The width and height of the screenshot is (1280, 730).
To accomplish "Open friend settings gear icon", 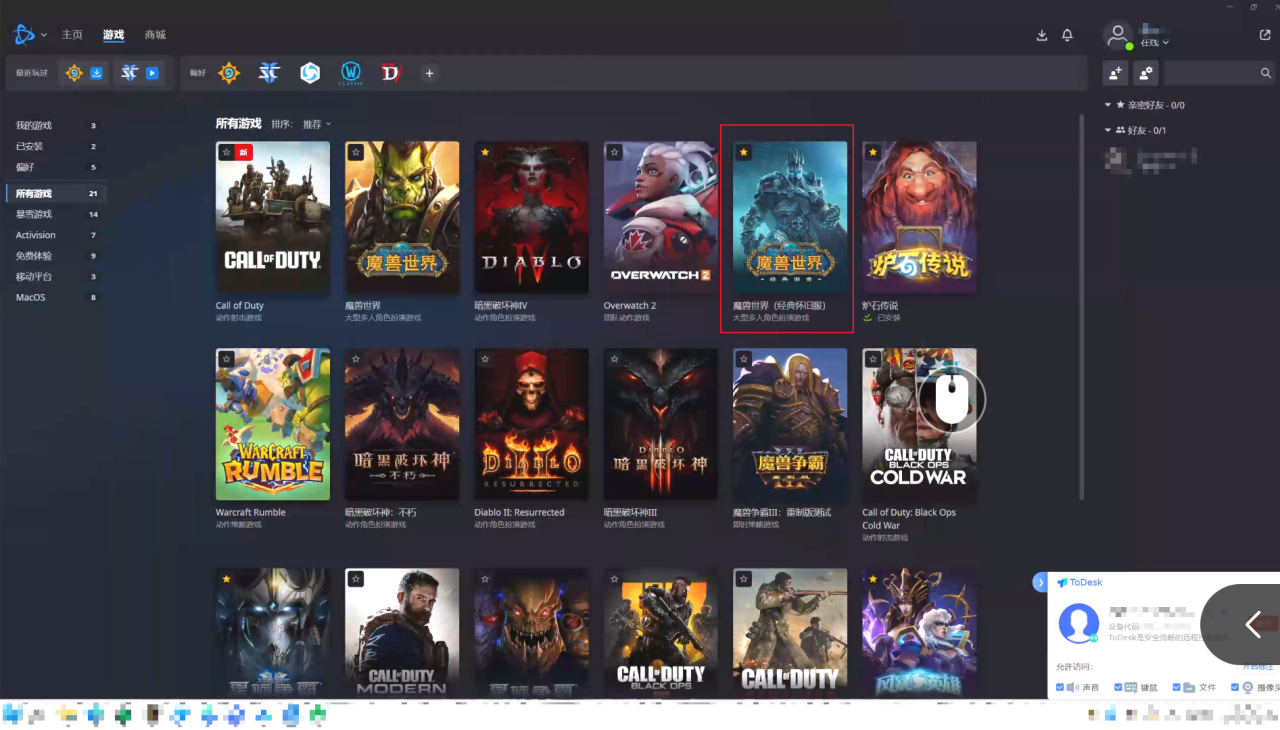I will tap(1146, 73).
